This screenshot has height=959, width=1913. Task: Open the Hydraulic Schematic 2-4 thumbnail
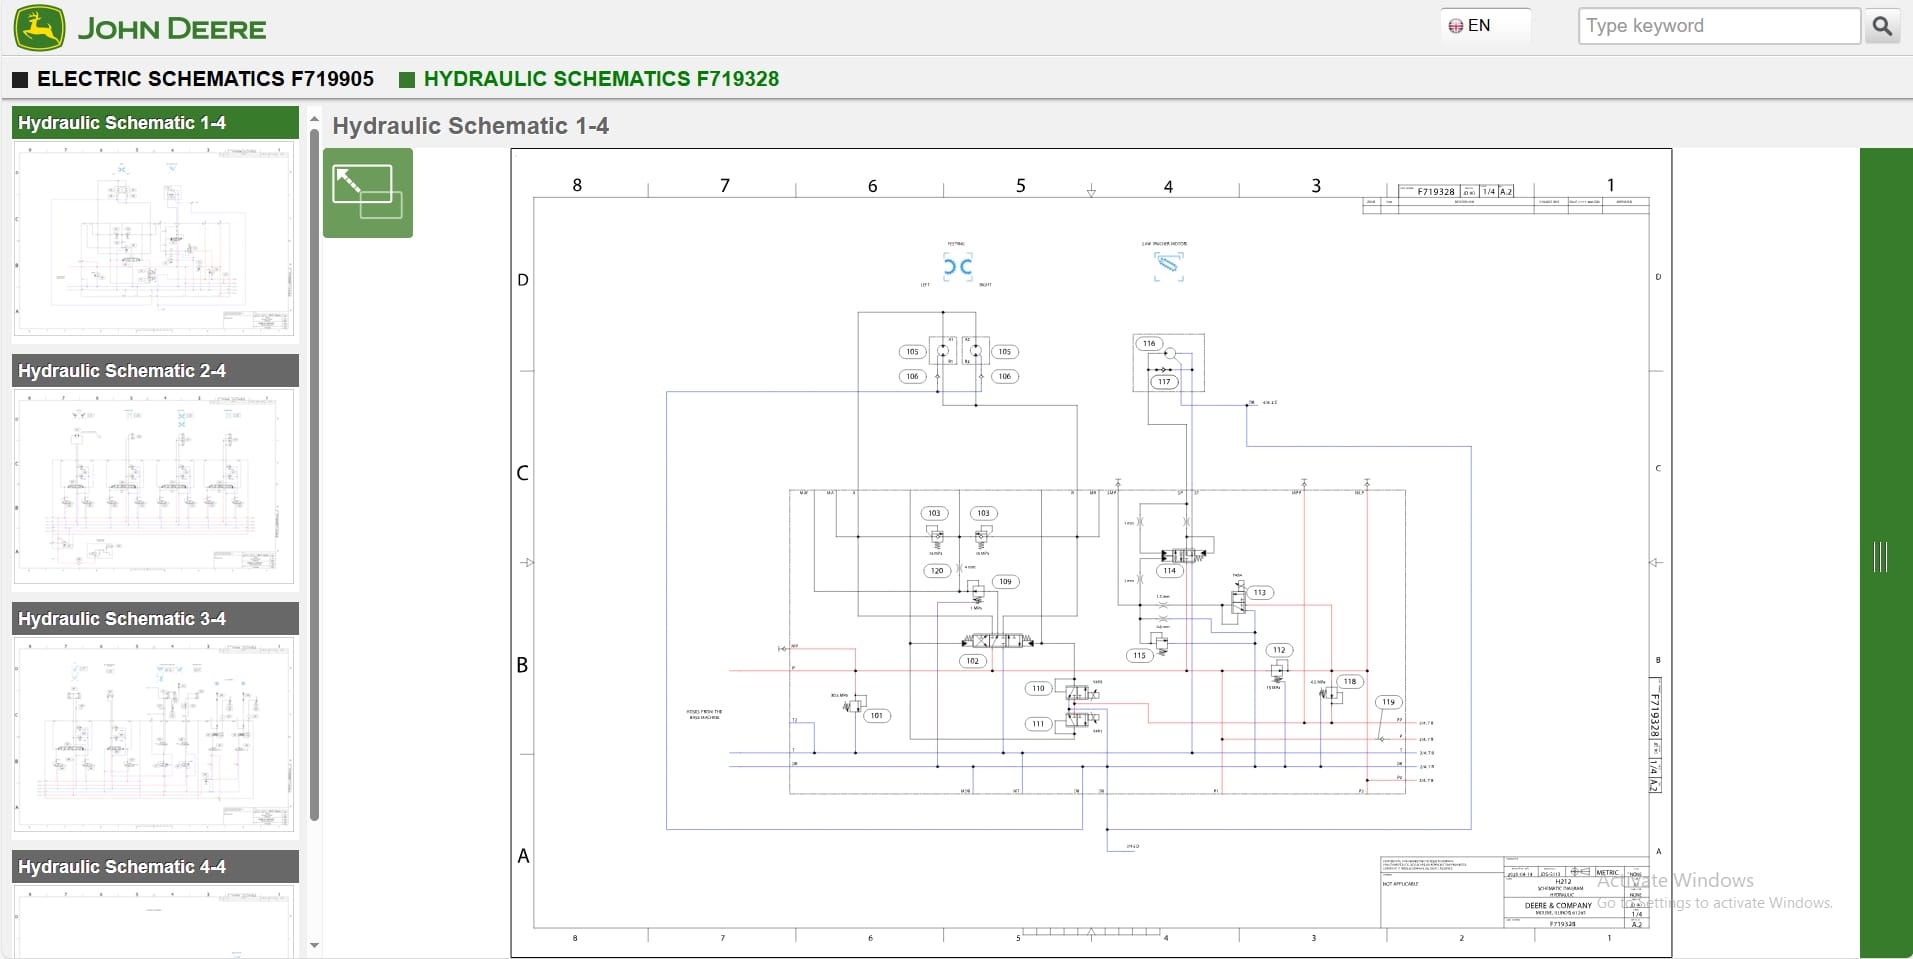point(152,487)
